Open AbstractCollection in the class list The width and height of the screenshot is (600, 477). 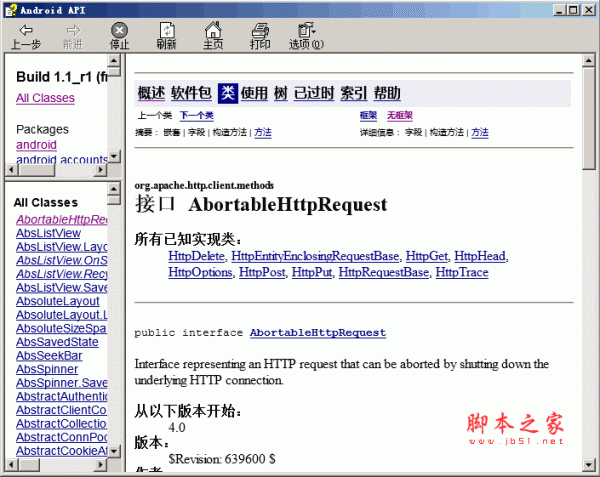(x=62, y=424)
